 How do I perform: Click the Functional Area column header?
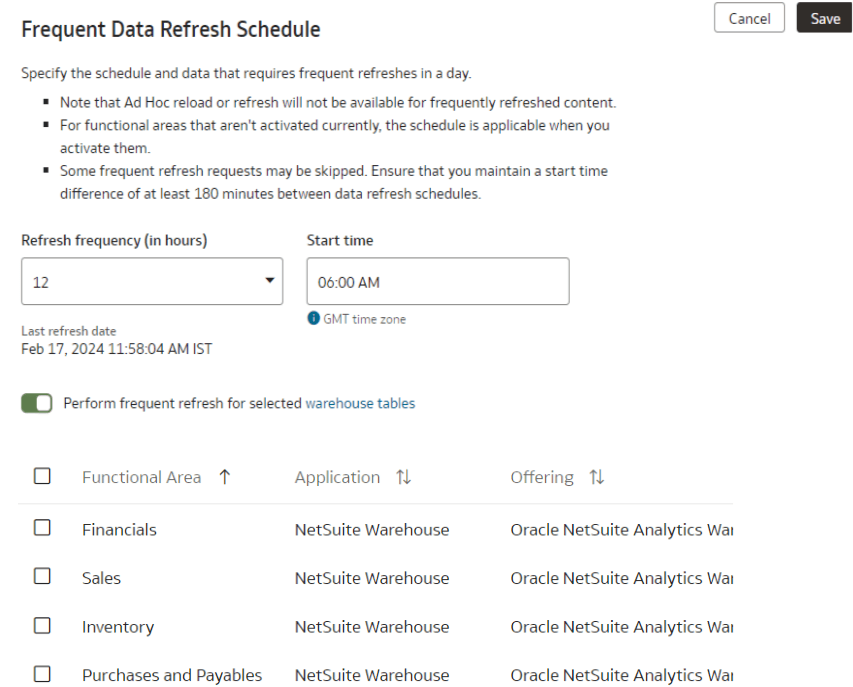point(141,477)
